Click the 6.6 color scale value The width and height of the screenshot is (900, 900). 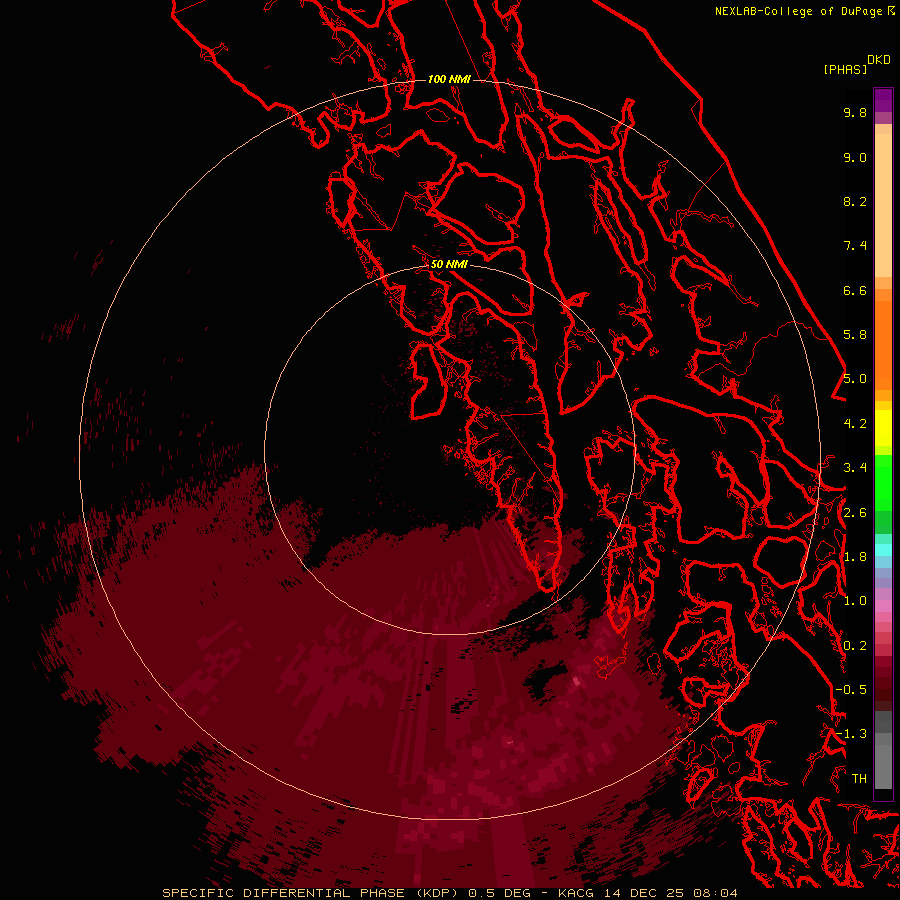click(x=855, y=290)
